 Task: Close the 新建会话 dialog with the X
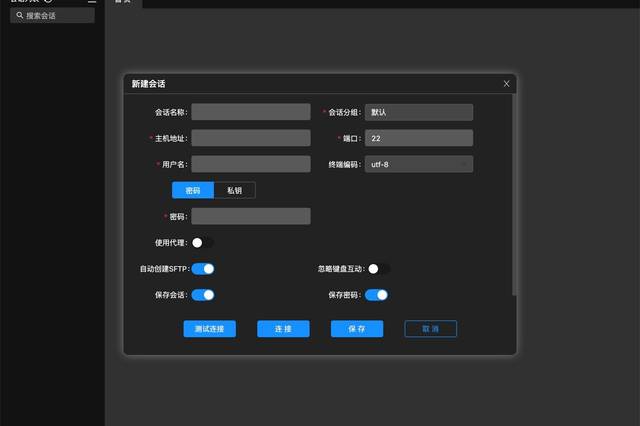[x=506, y=84]
